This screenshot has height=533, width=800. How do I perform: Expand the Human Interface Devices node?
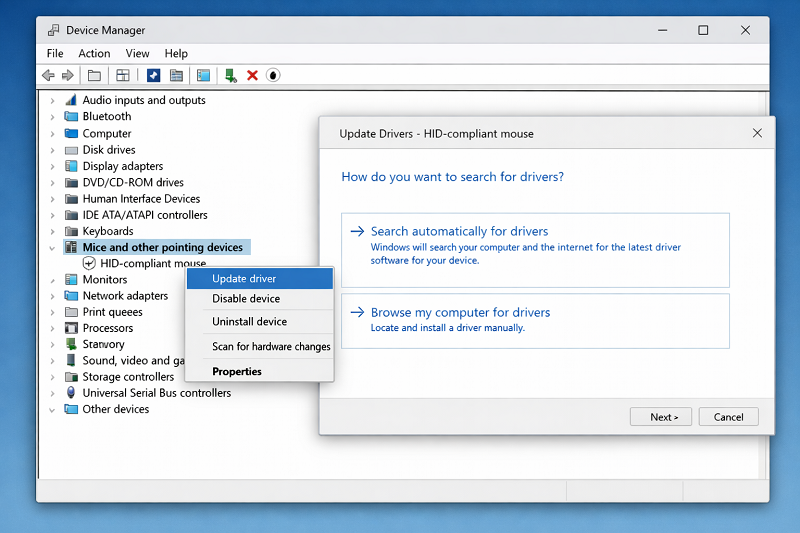coord(52,199)
